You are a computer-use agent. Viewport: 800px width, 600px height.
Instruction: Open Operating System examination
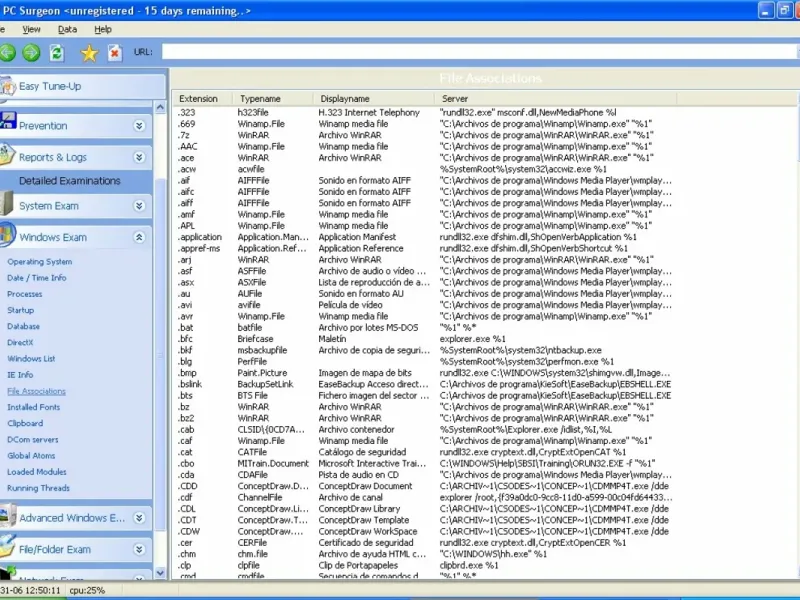[40, 262]
